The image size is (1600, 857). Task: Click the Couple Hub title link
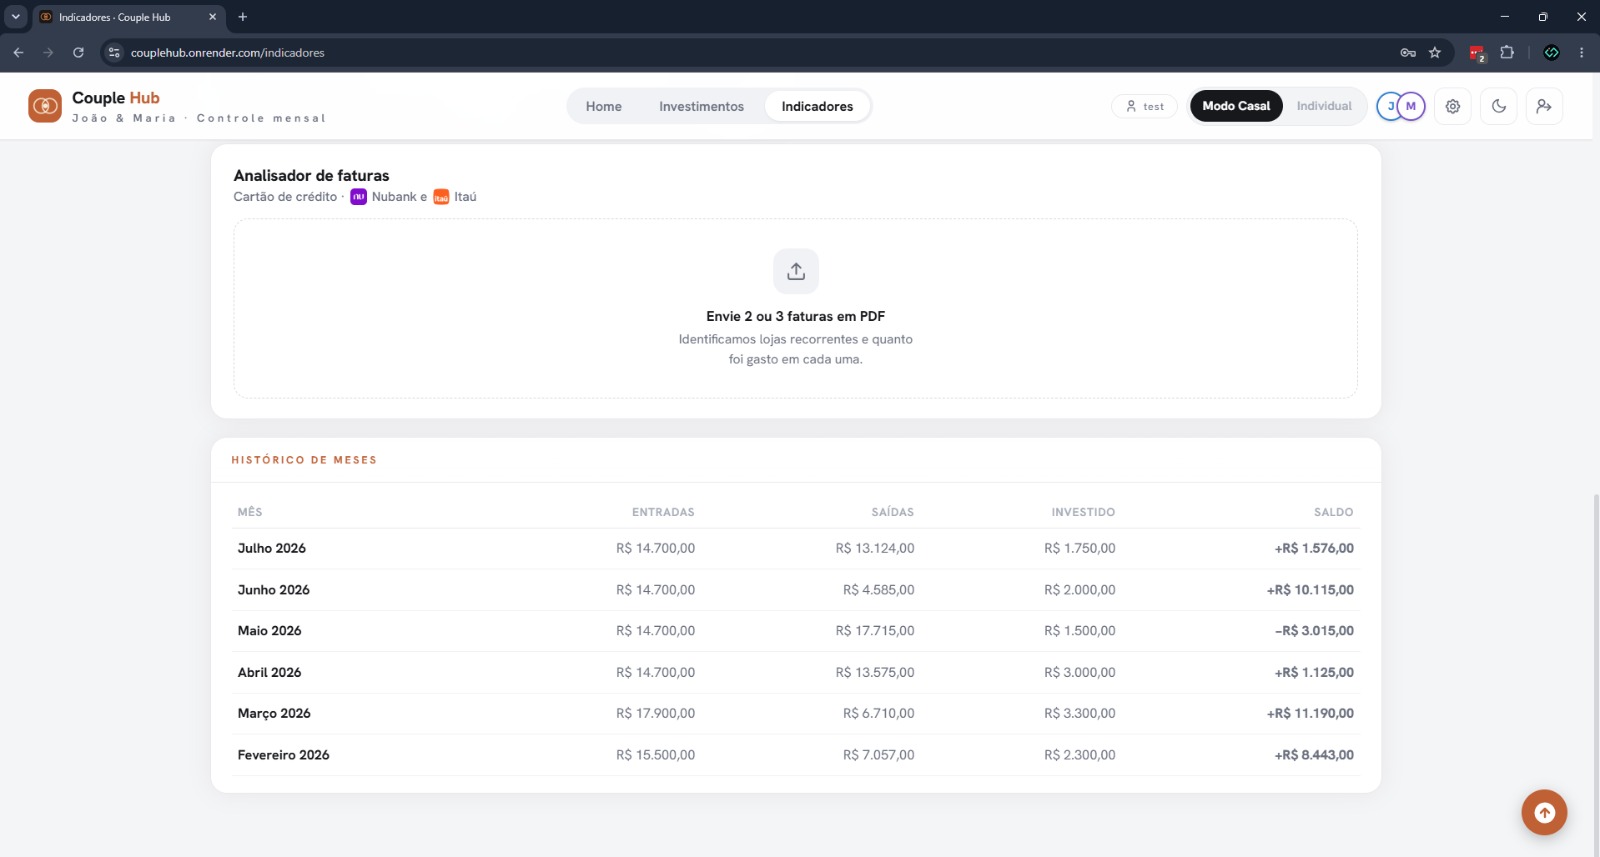click(116, 98)
